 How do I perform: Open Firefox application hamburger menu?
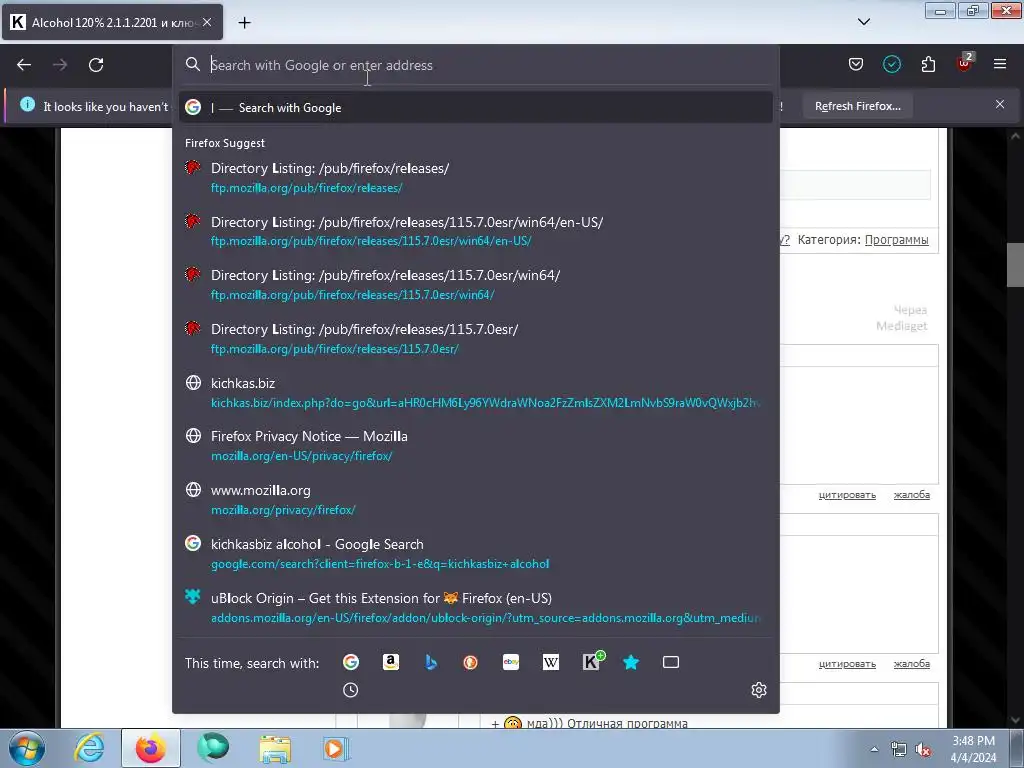coord(1000,64)
